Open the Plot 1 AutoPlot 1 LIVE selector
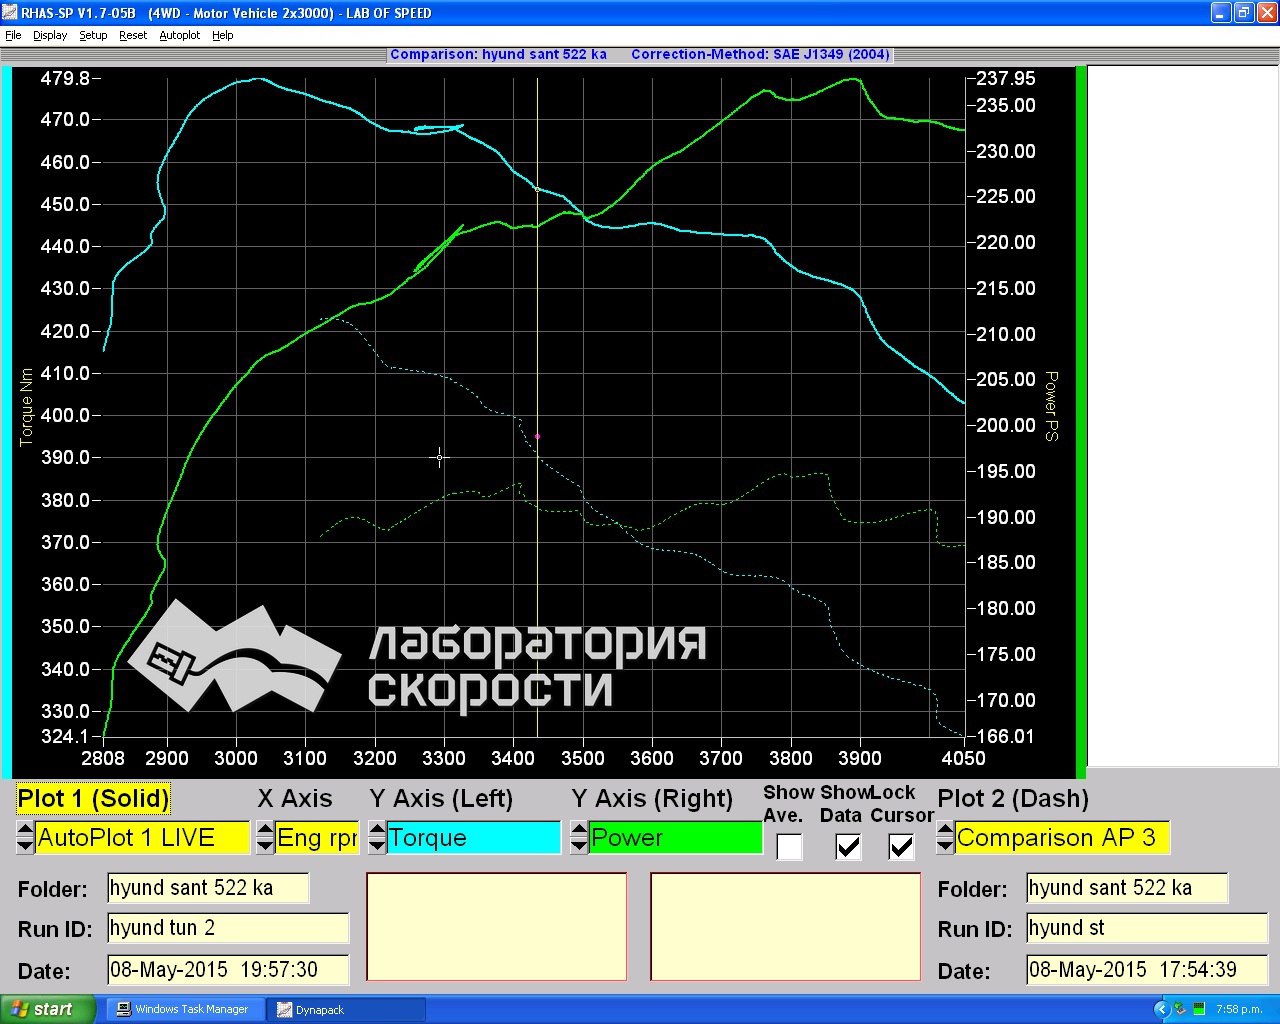 pyautogui.click(x=142, y=838)
